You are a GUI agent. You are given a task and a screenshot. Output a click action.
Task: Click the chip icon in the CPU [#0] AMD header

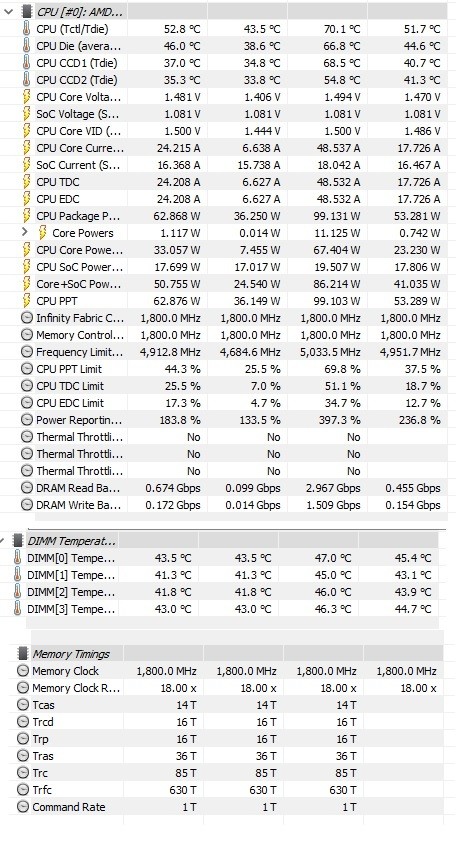click(x=25, y=11)
